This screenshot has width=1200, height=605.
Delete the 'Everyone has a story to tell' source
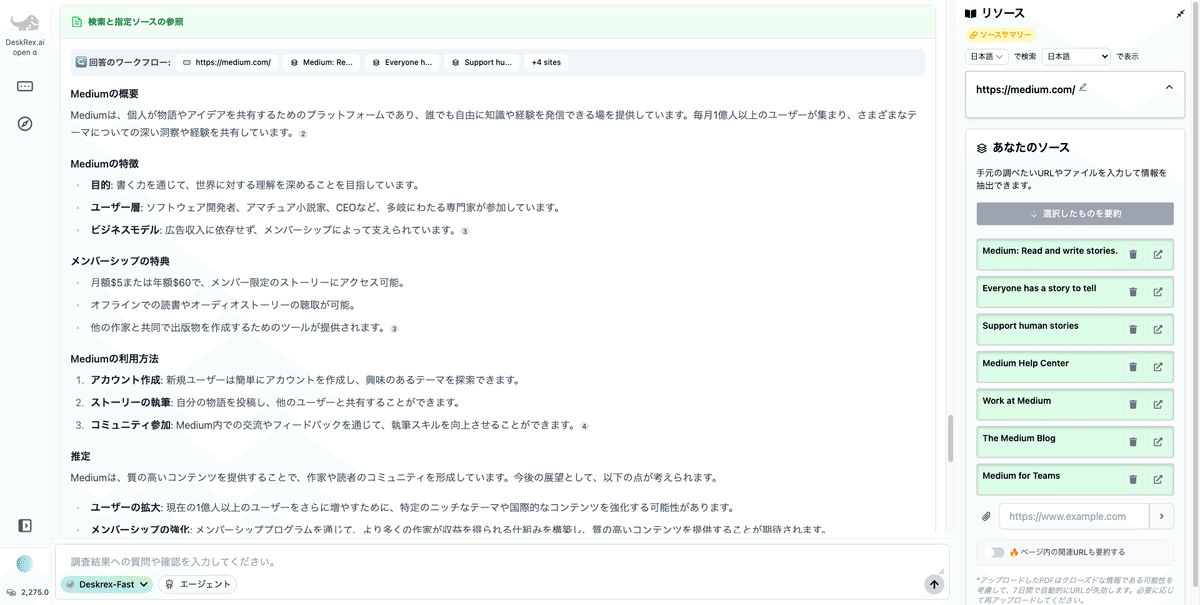click(x=1133, y=292)
